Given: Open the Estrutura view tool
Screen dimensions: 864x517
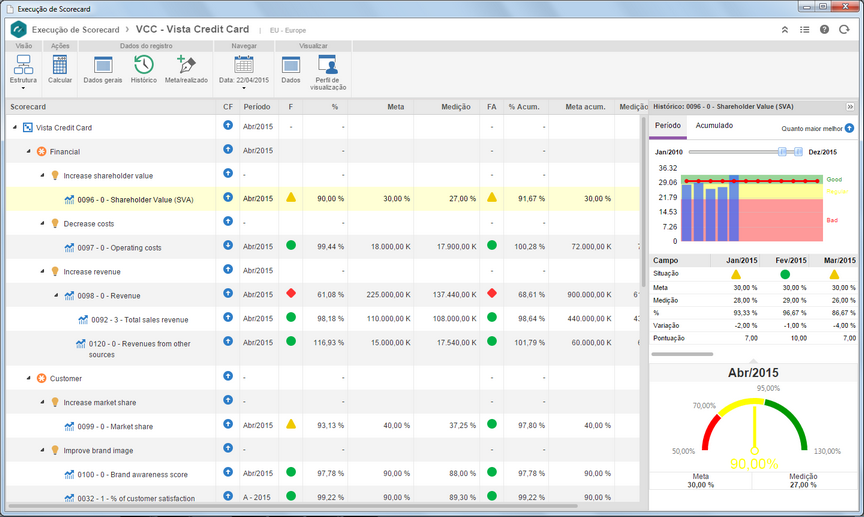Looking at the screenshot, I should point(23,69).
